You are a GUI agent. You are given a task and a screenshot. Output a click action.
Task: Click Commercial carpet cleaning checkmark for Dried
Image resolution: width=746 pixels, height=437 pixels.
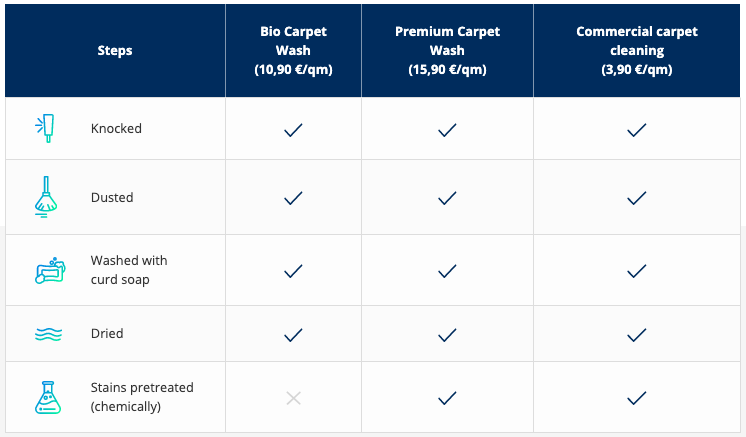[x=637, y=335]
